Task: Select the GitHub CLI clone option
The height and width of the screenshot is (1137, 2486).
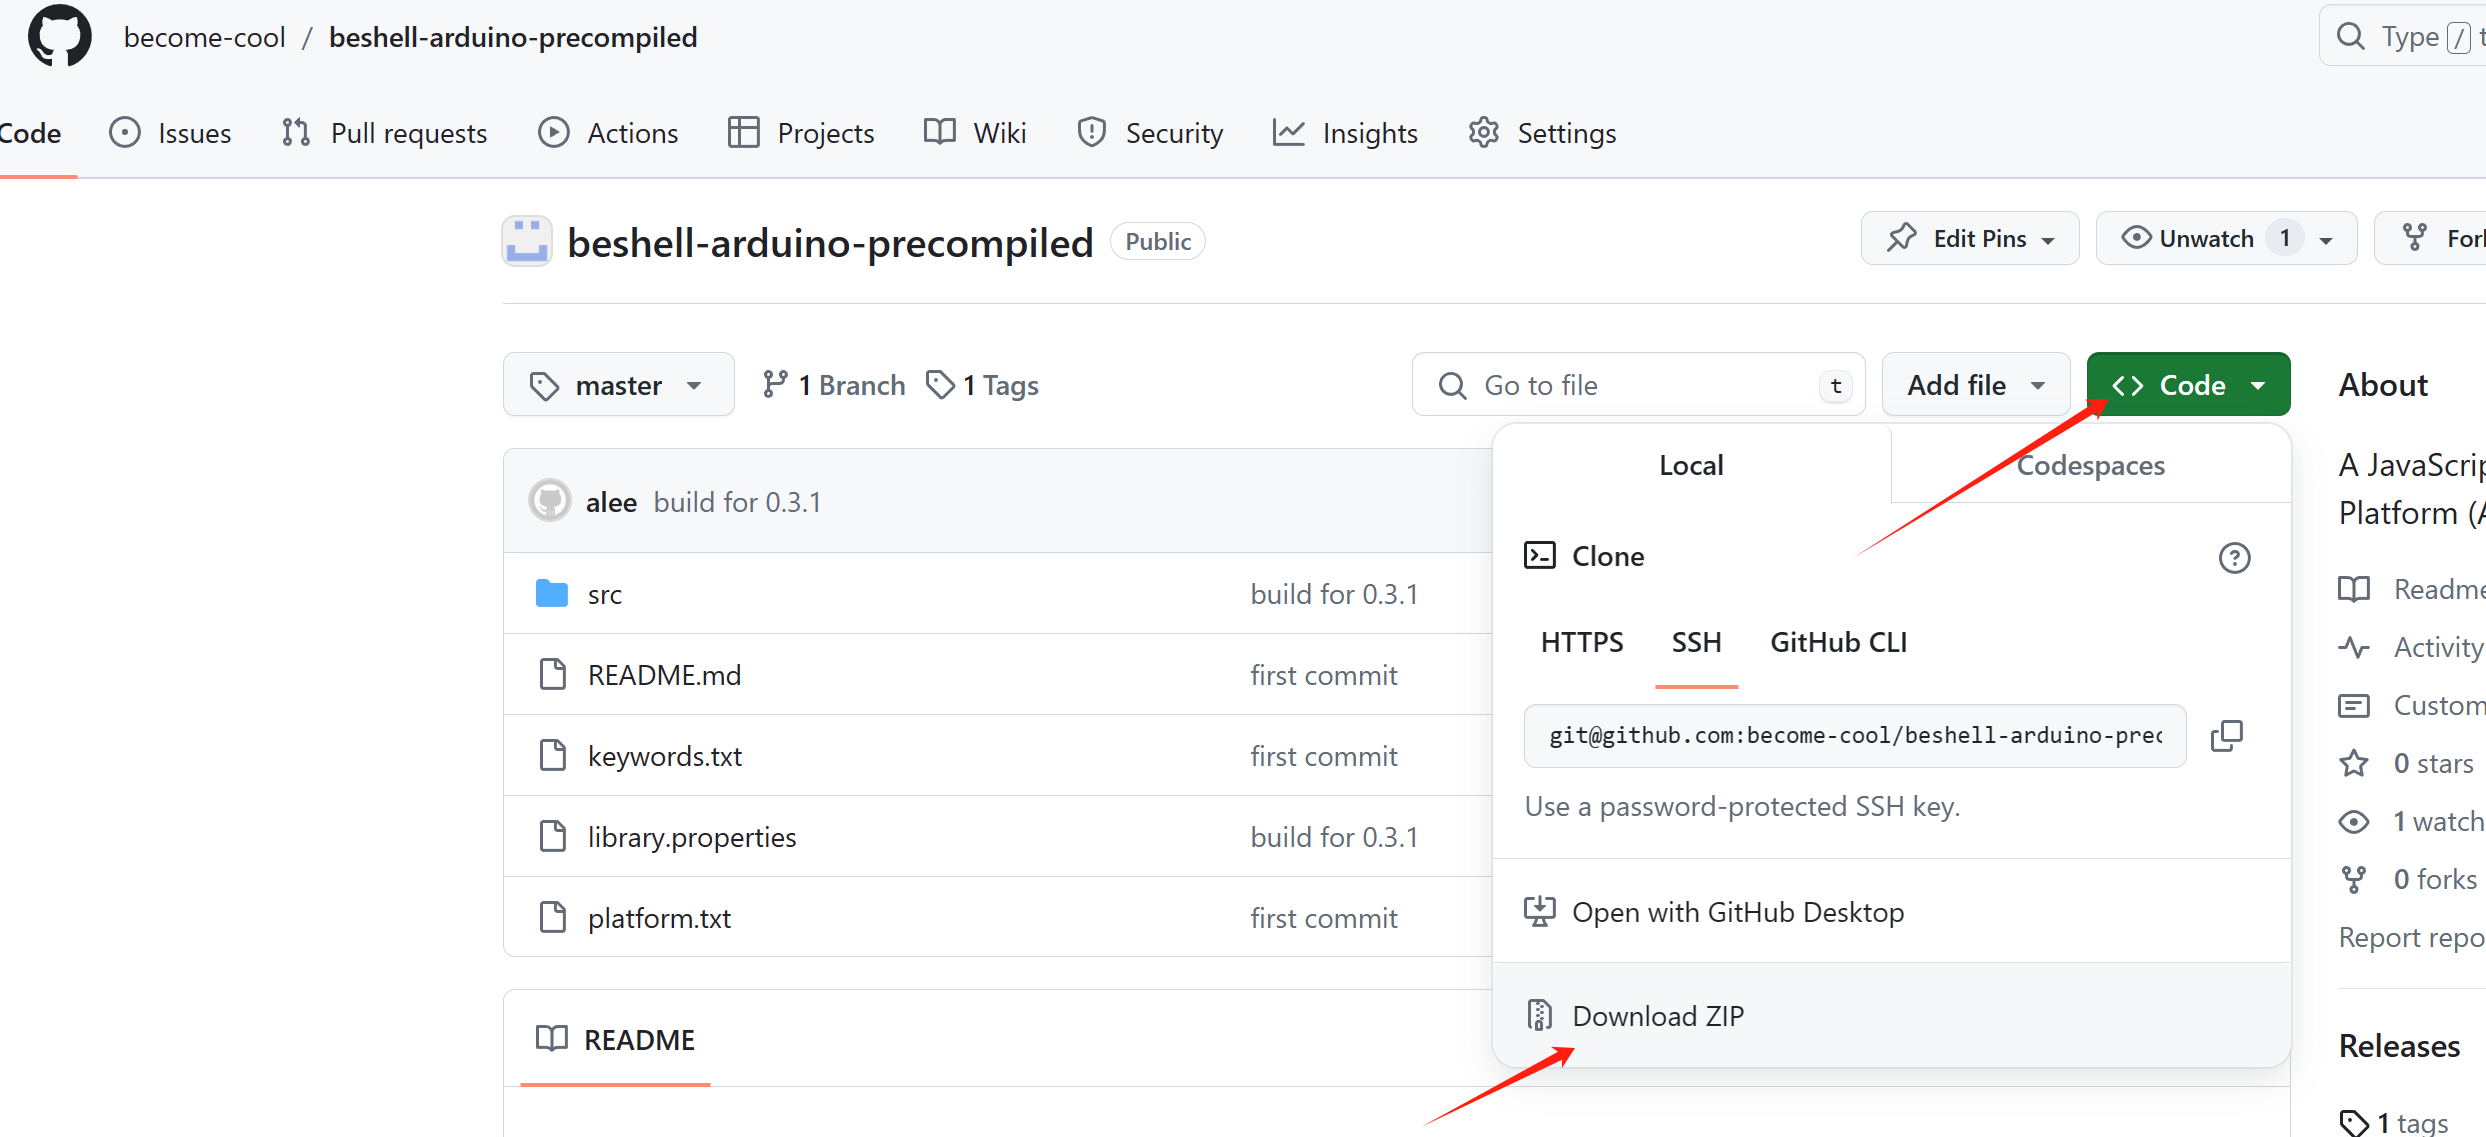Action: click(1838, 642)
